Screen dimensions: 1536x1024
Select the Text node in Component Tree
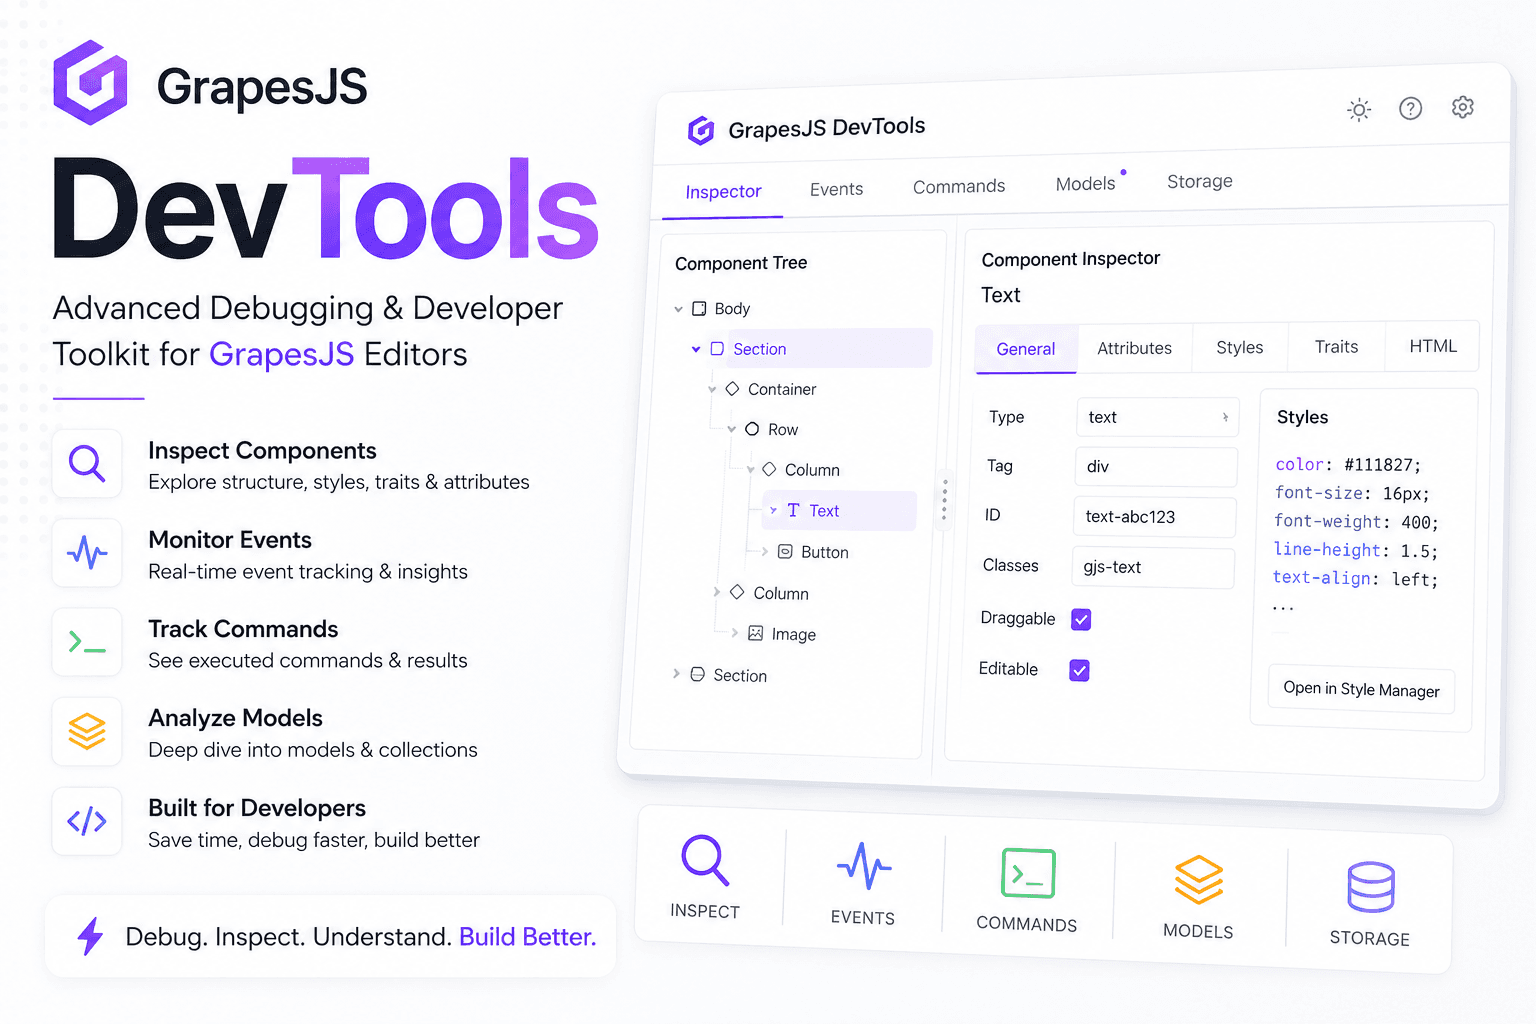[838, 511]
